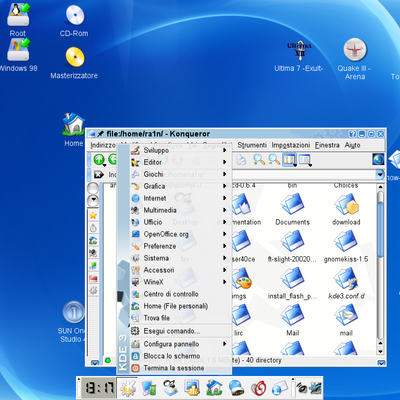Click the zoom out magnifier icon
The width and height of the screenshot is (400, 400).
(x=274, y=160)
